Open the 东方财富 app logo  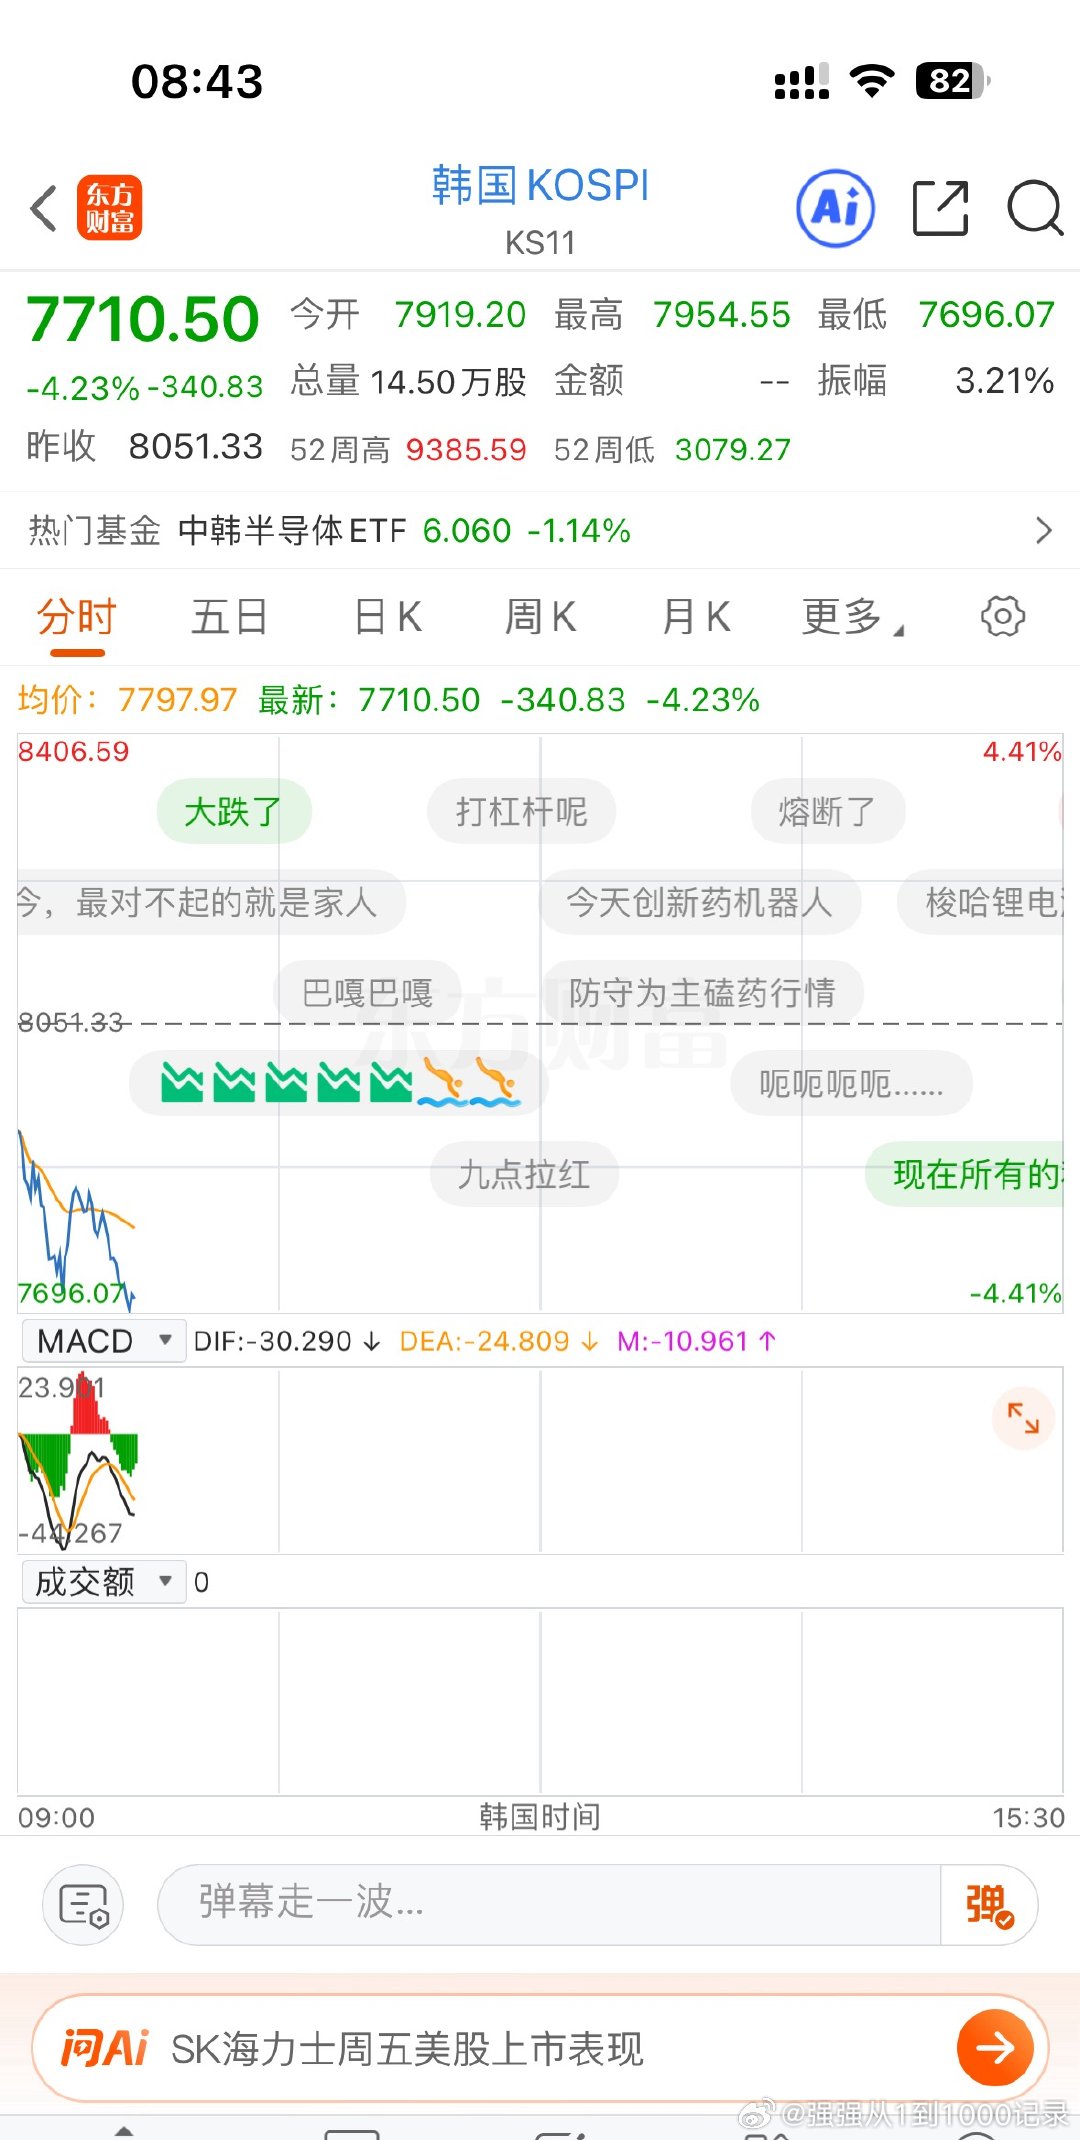pyautogui.click(x=109, y=208)
